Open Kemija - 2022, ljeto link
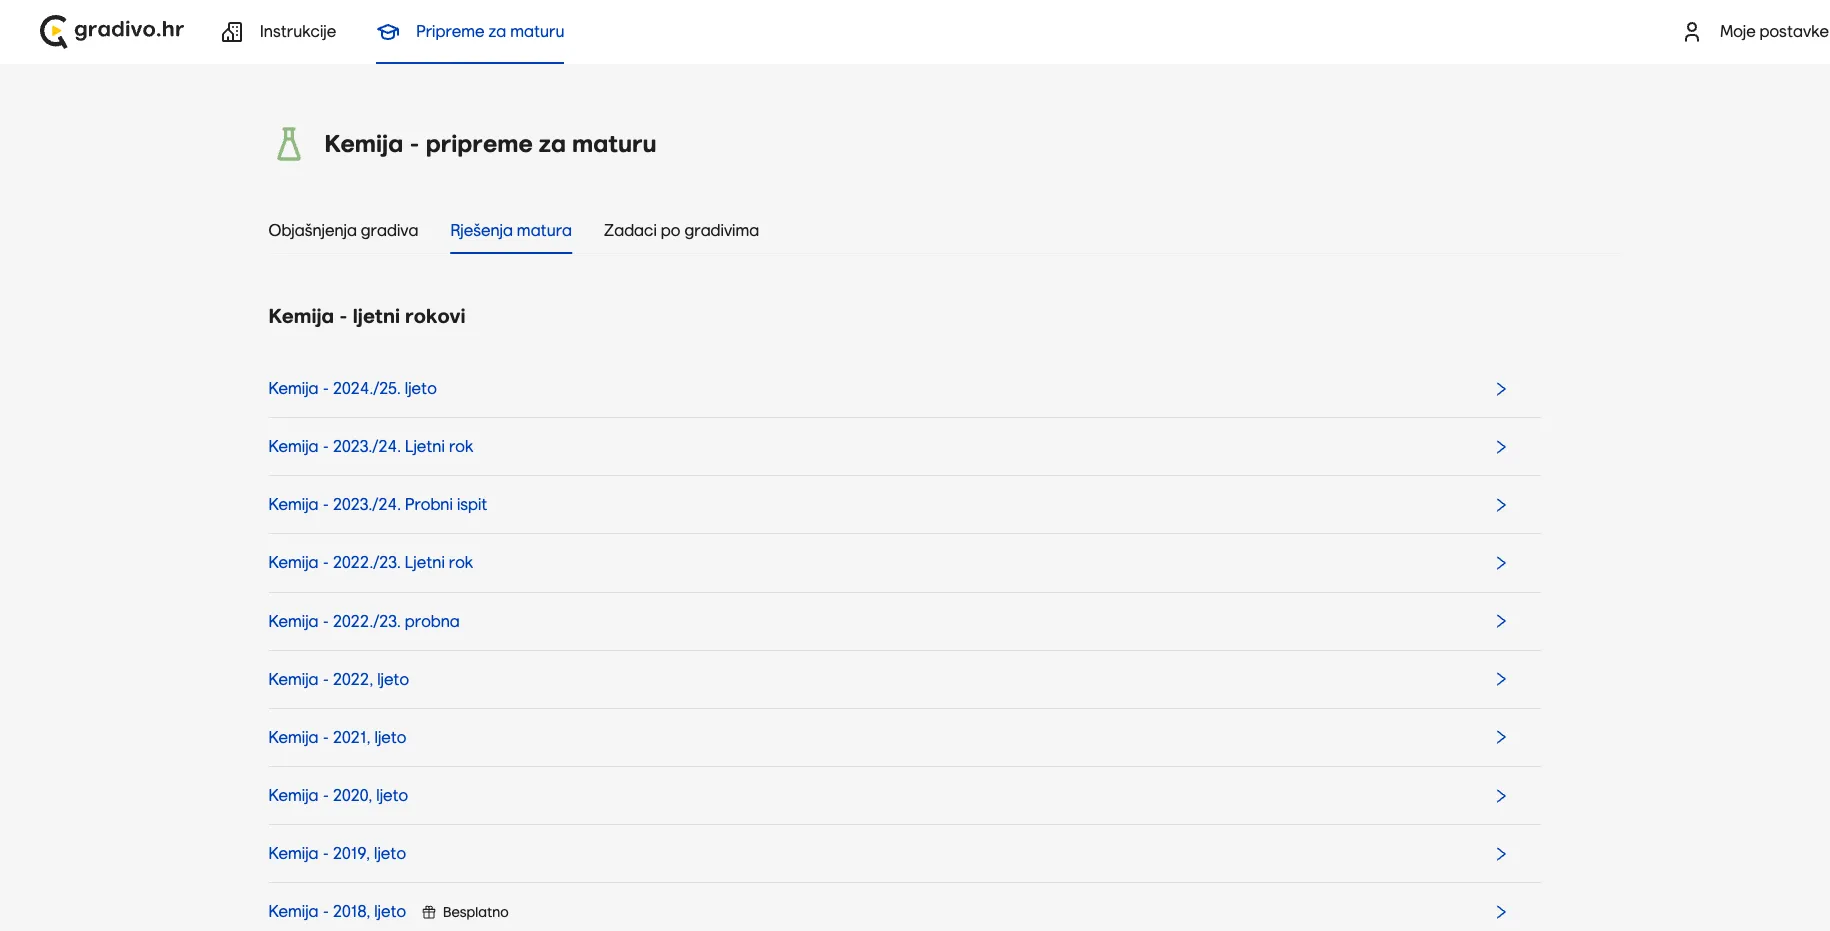The image size is (1830, 931). point(338,679)
